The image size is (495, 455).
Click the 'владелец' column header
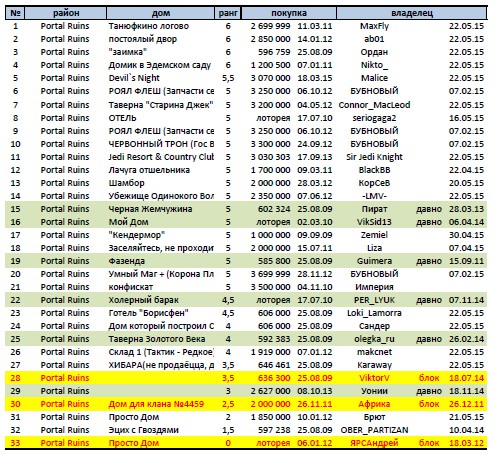click(412, 13)
